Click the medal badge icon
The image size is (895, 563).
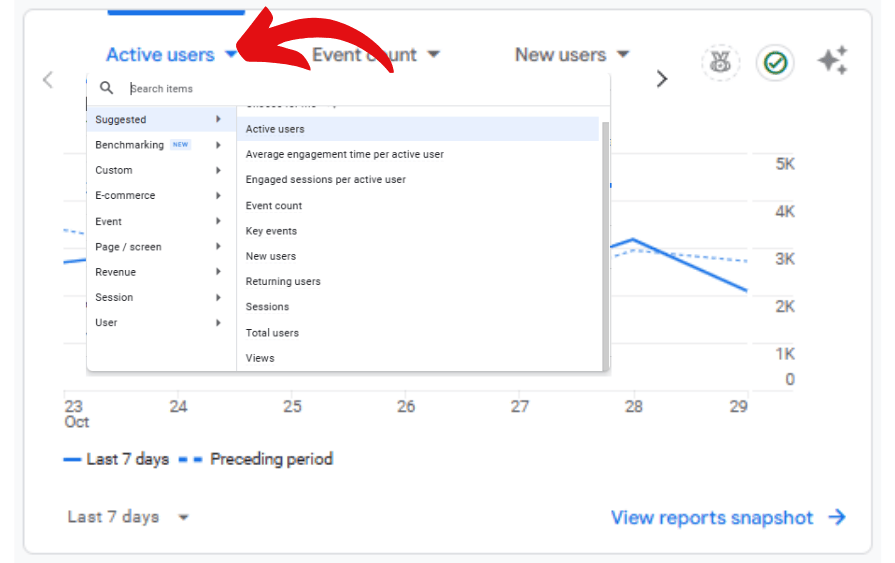(x=719, y=63)
